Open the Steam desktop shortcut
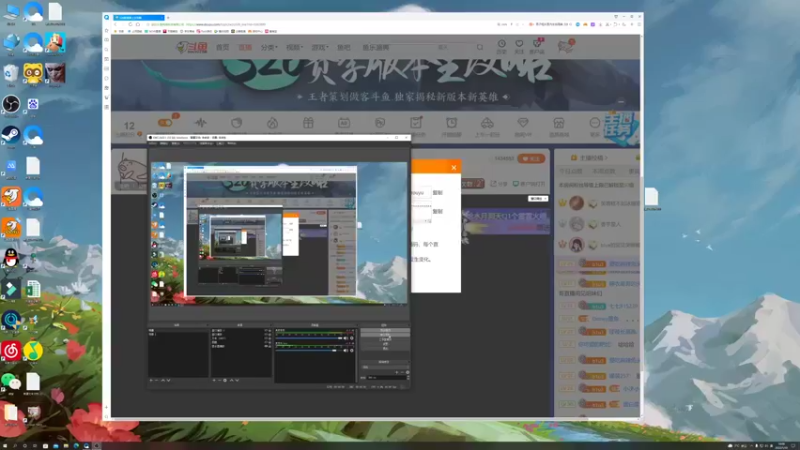Viewport: 800px width, 450px height. [11, 136]
